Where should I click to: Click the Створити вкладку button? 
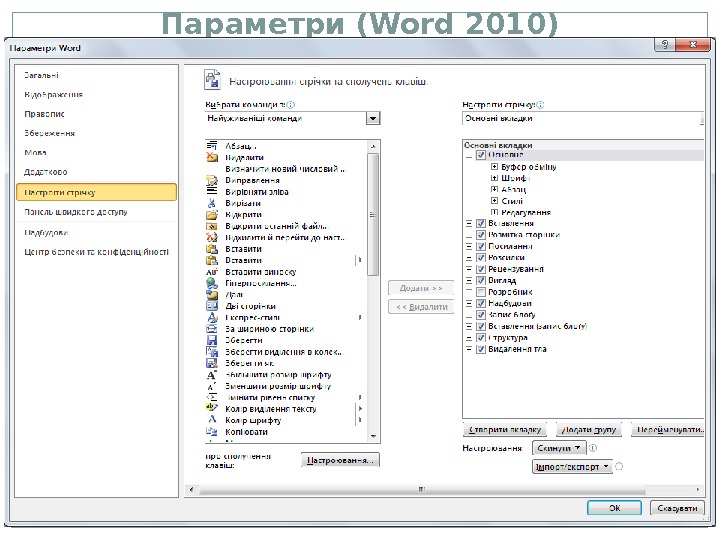(505, 430)
